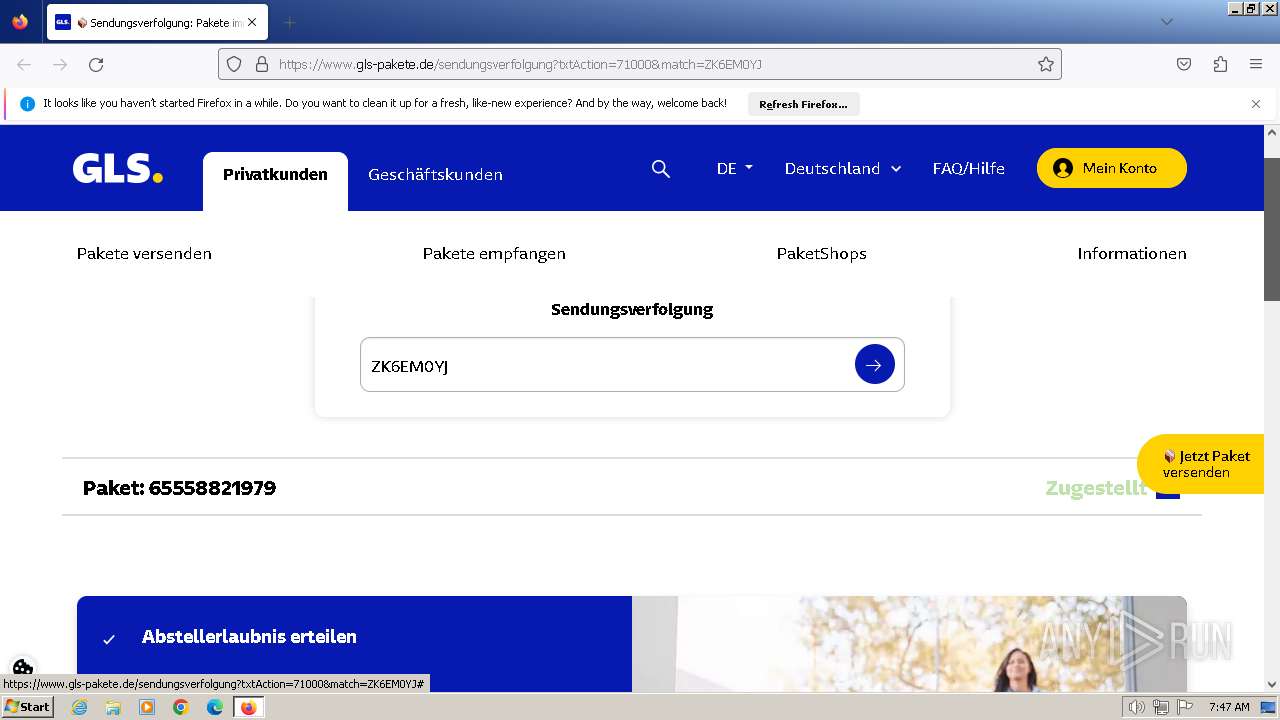Viewport: 1280px width, 720px height.
Task: Open Windows Media Player taskbar icon
Action: pos(147,707)
